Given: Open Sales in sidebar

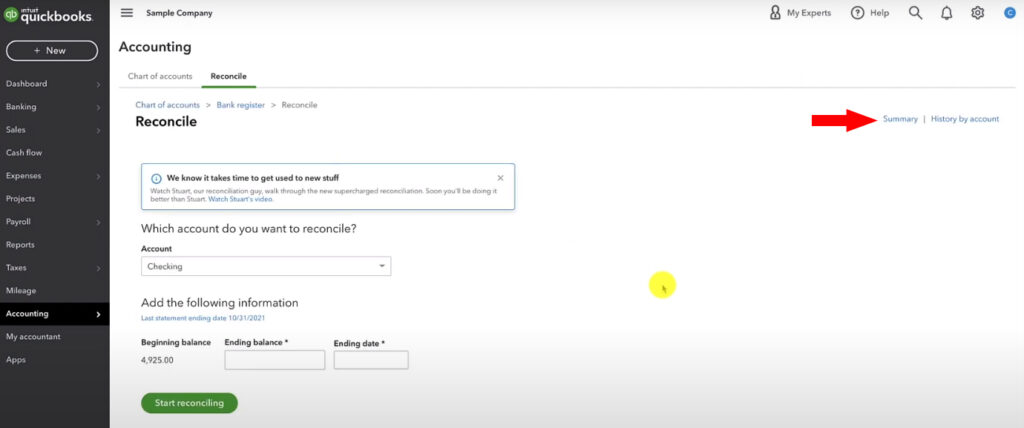Looking at the screenshot, I should [16, 129].
